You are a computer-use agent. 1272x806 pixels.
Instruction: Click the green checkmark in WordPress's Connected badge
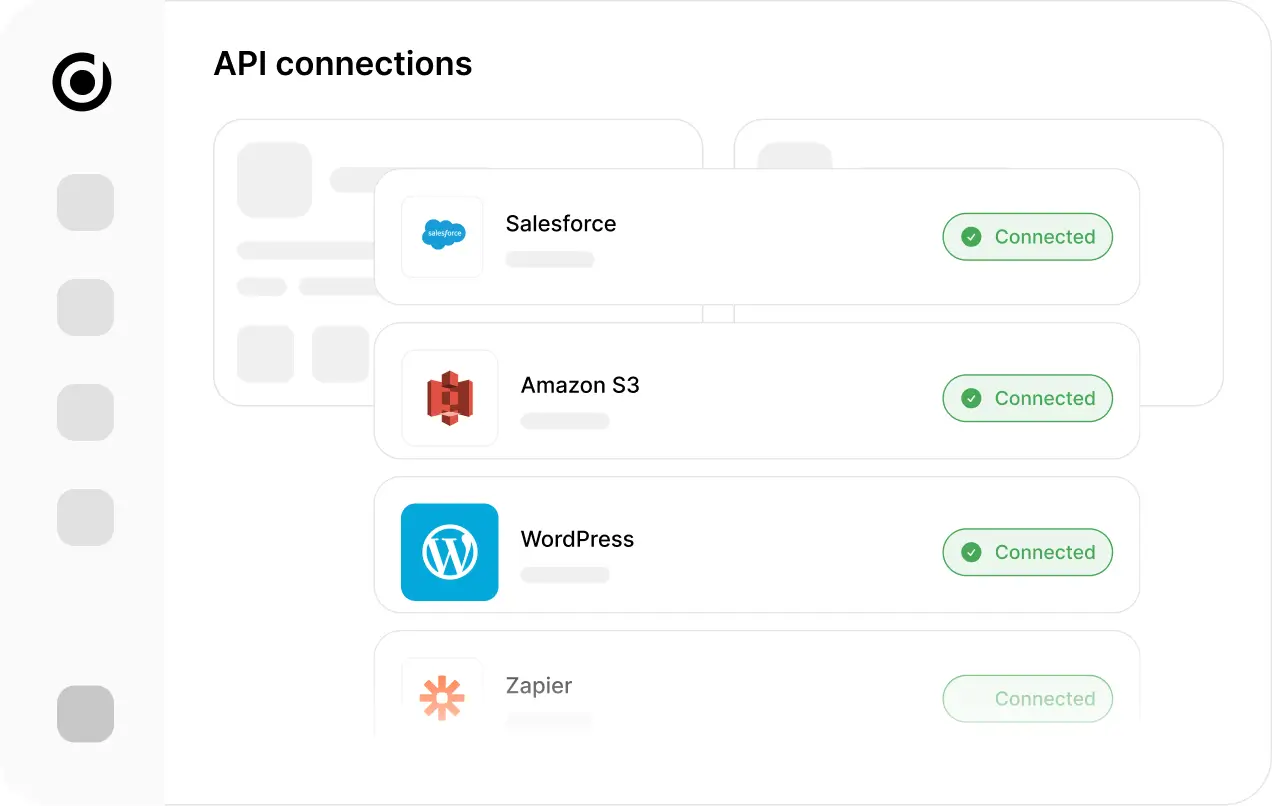[971, 552]
